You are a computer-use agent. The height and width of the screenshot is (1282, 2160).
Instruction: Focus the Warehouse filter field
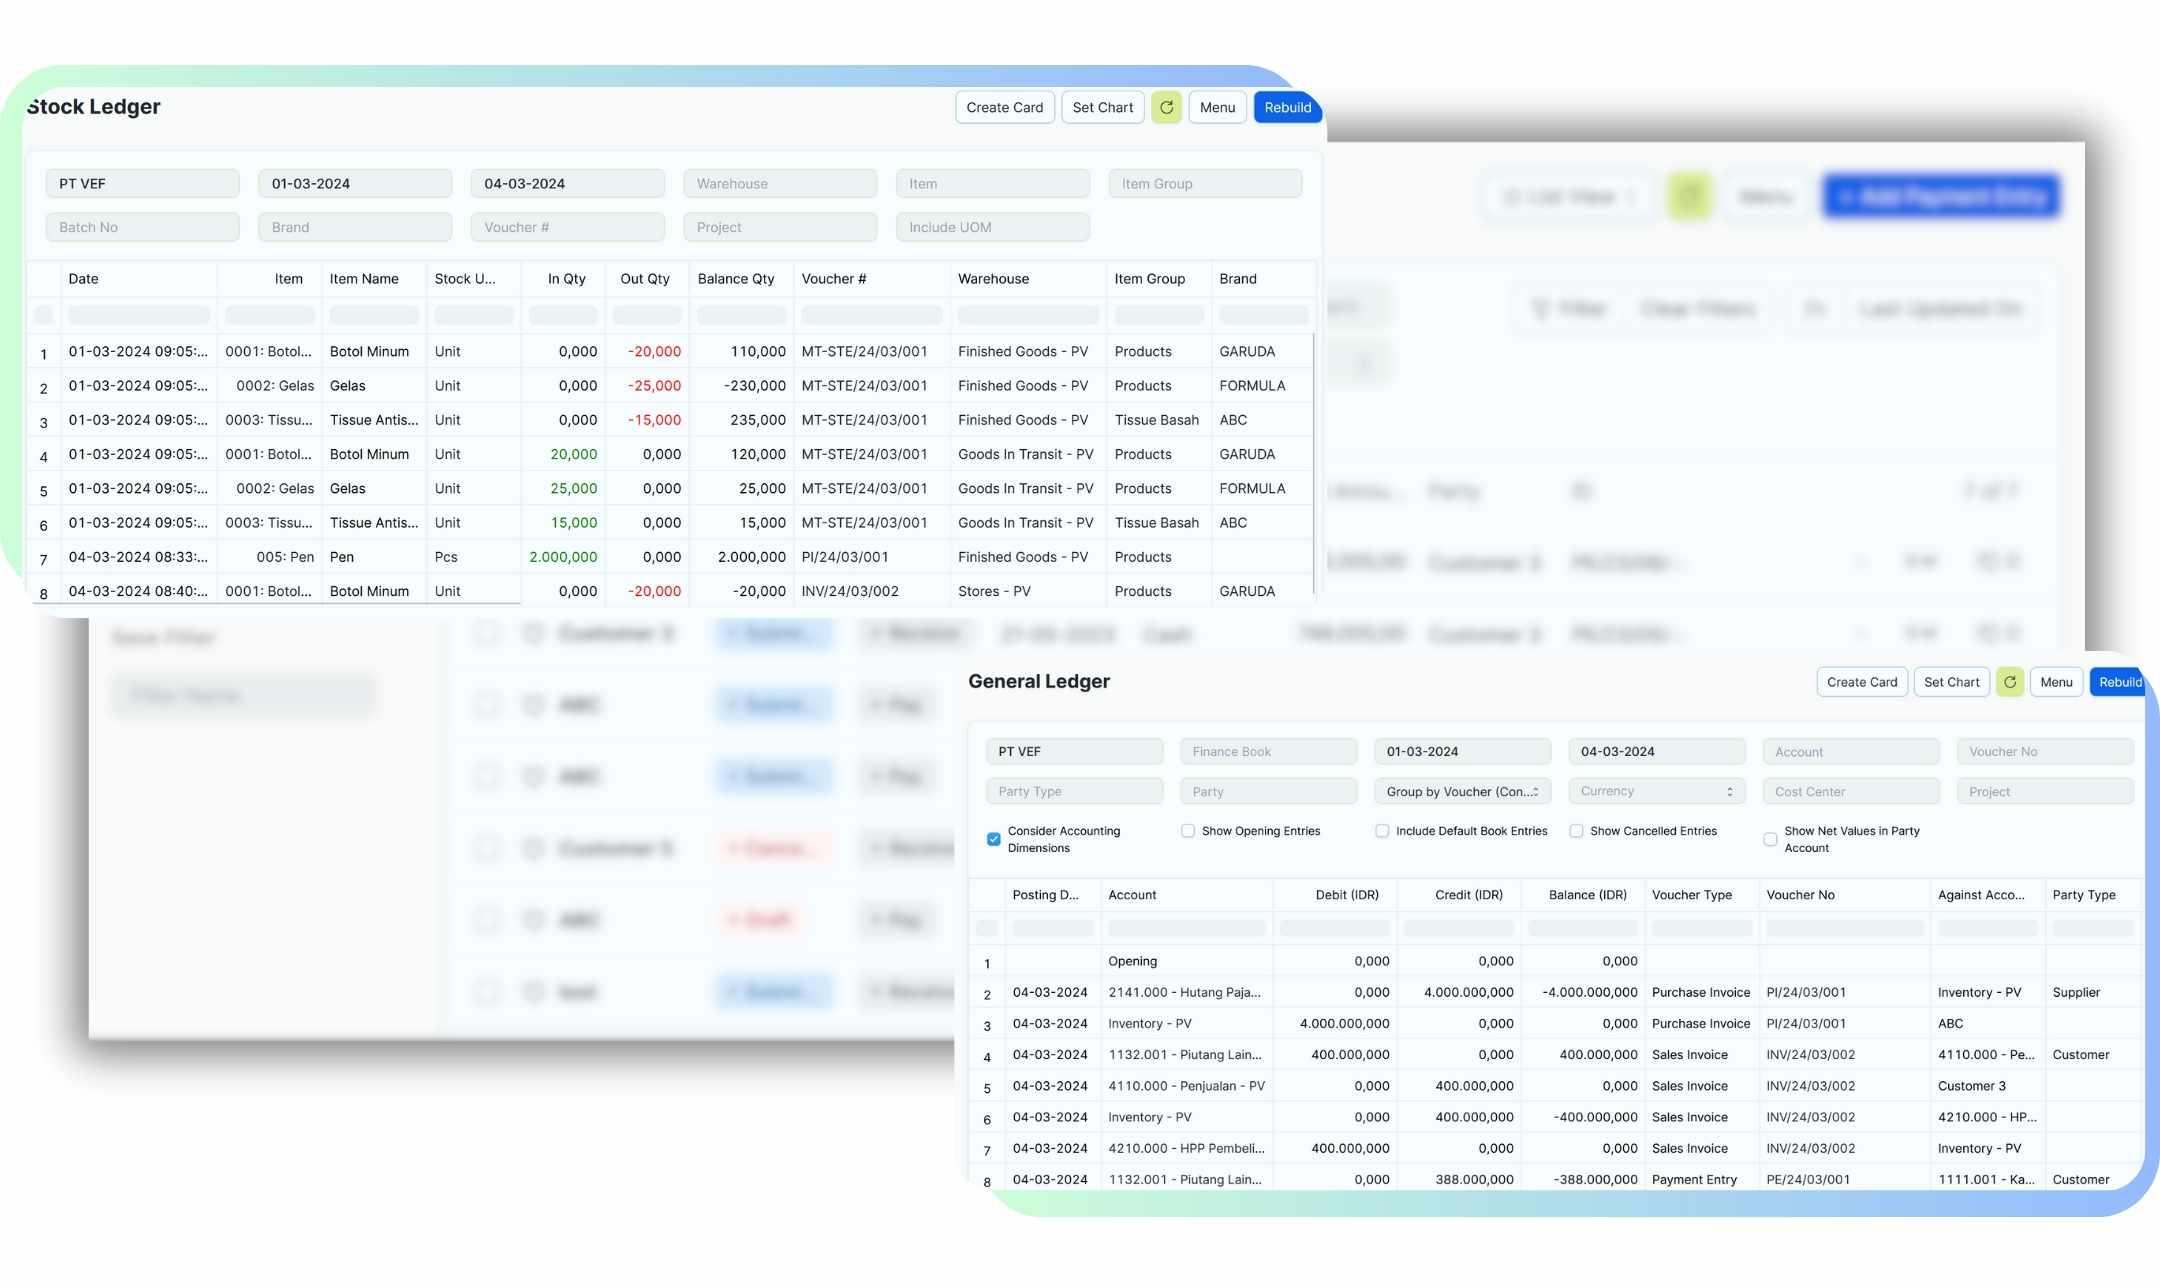coord(779,184)
